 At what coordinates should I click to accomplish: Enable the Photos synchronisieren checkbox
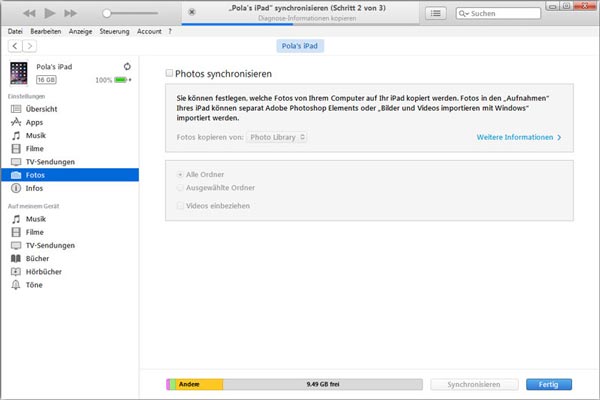coord(169,73)
